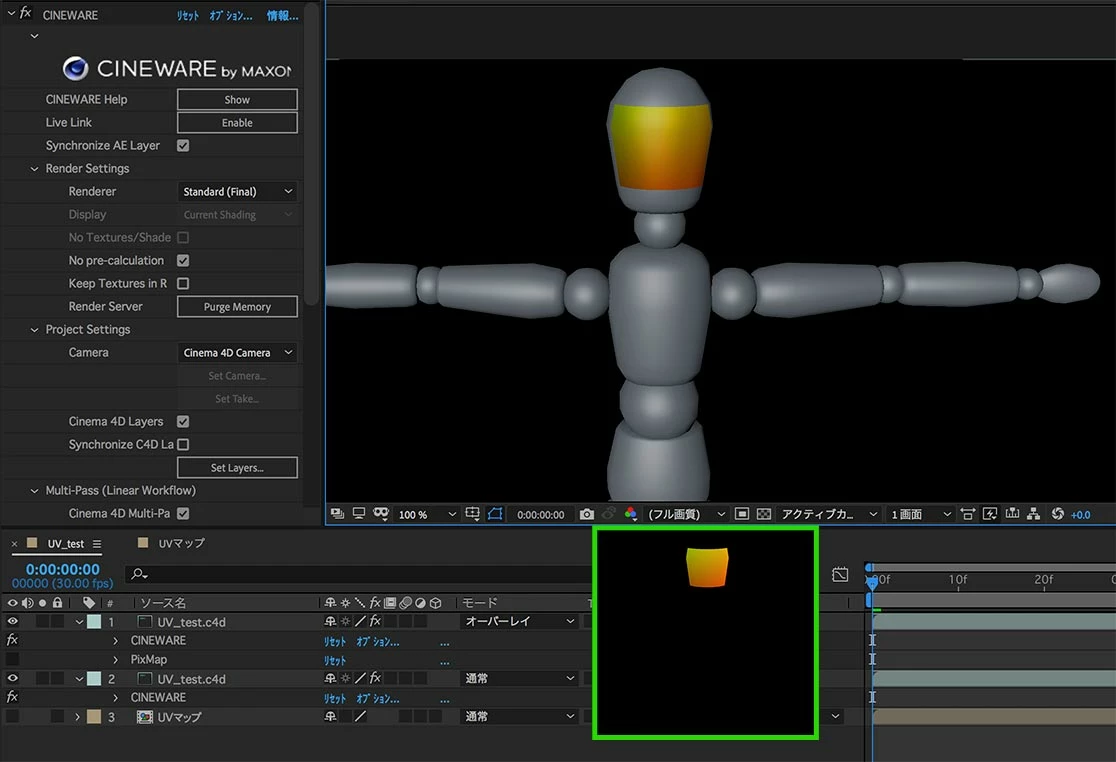This screenshot has height=762, width=1116.
Task: Click the quality slash switch on layer 2
Action: 361,678
